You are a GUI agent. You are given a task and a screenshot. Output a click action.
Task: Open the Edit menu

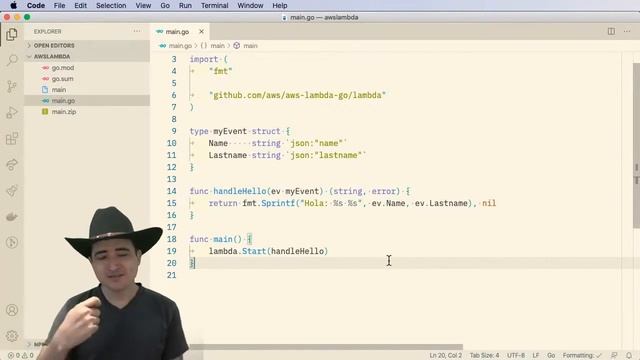pyautogui.click(x=80, y=5)
